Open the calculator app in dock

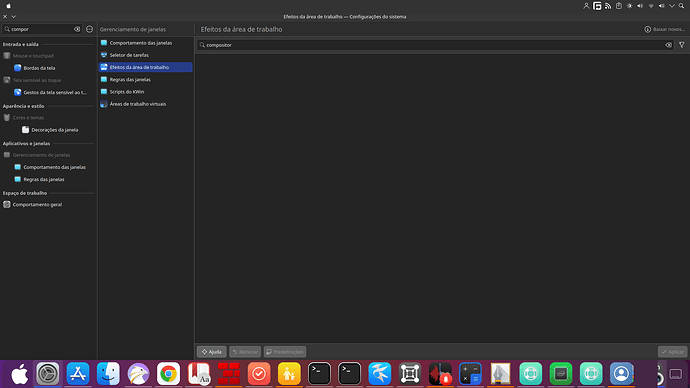(470, 373)
